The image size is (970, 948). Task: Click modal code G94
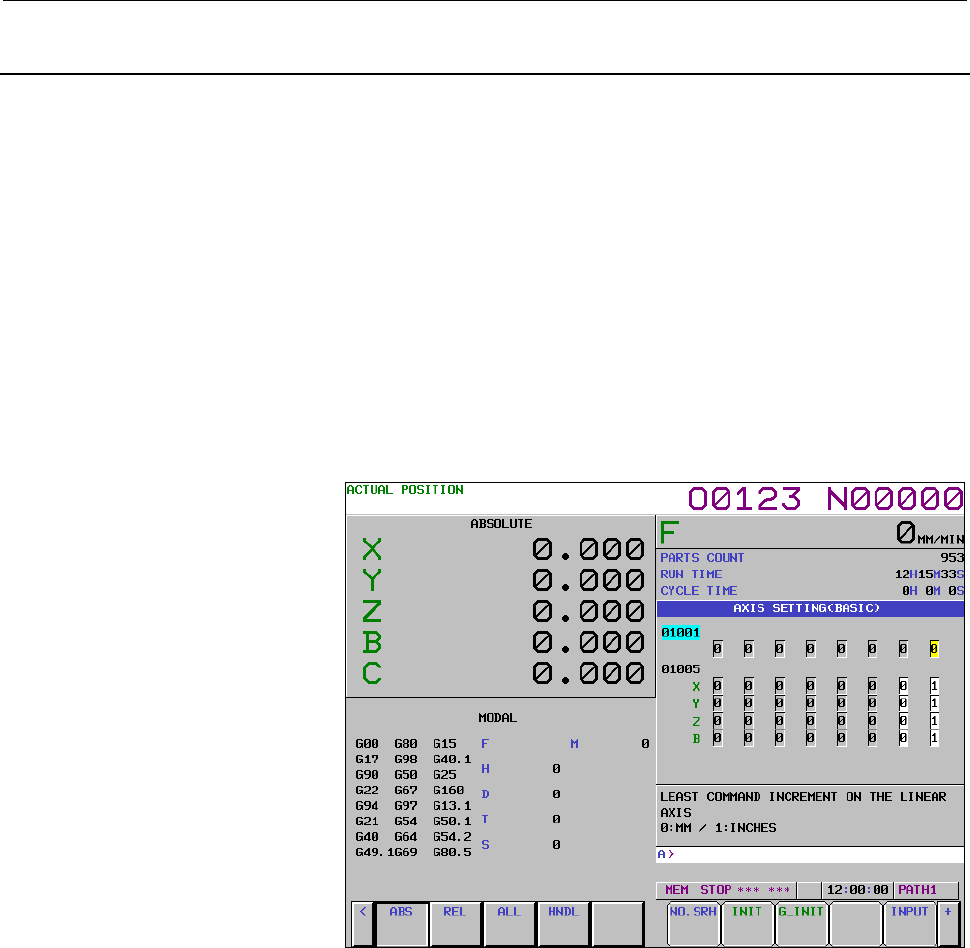point(367,806)
